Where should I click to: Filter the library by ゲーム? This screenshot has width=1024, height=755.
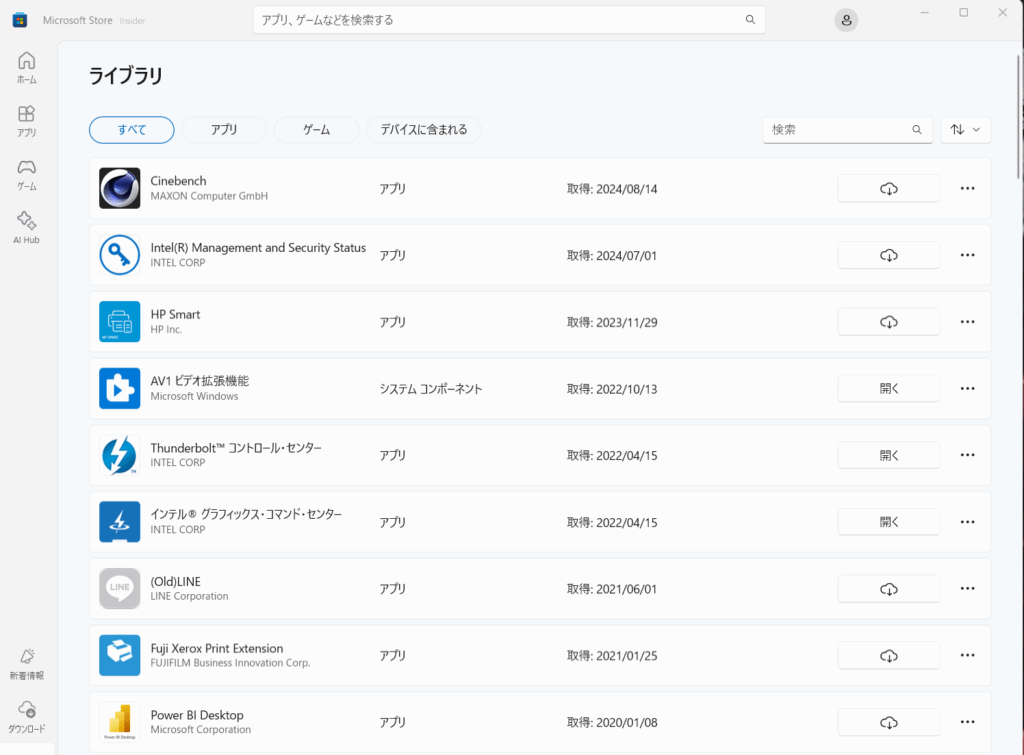(x=316, y=130)
